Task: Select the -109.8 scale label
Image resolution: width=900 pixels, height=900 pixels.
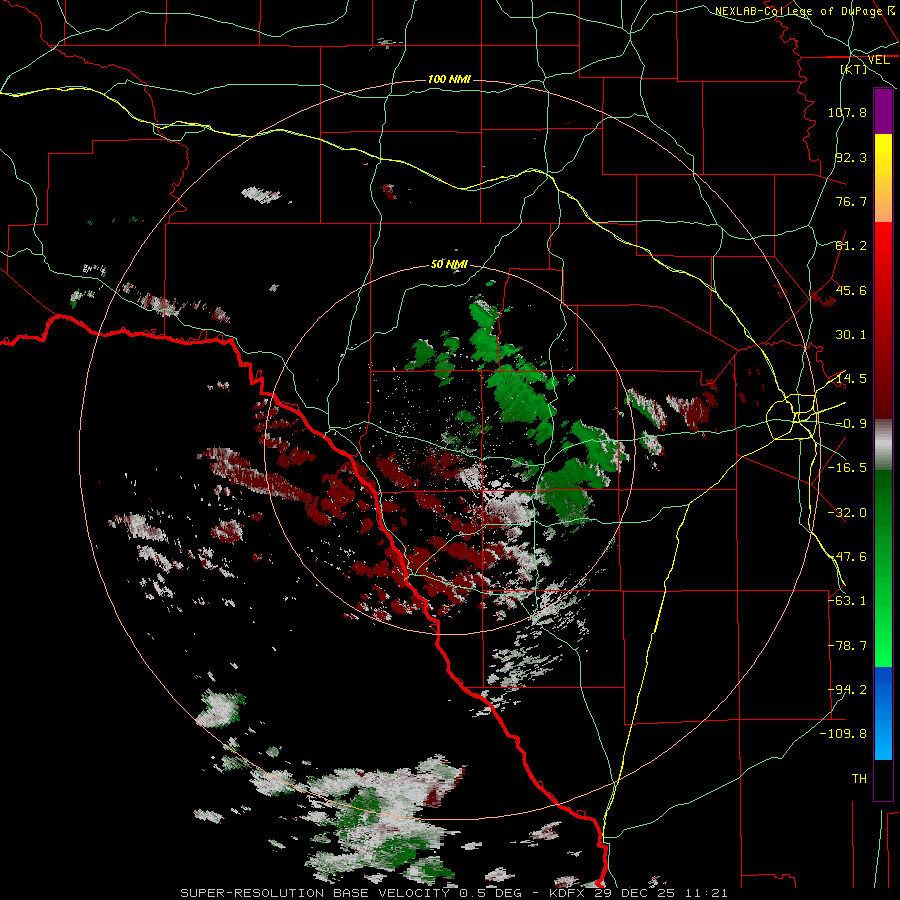Action: 843,734
